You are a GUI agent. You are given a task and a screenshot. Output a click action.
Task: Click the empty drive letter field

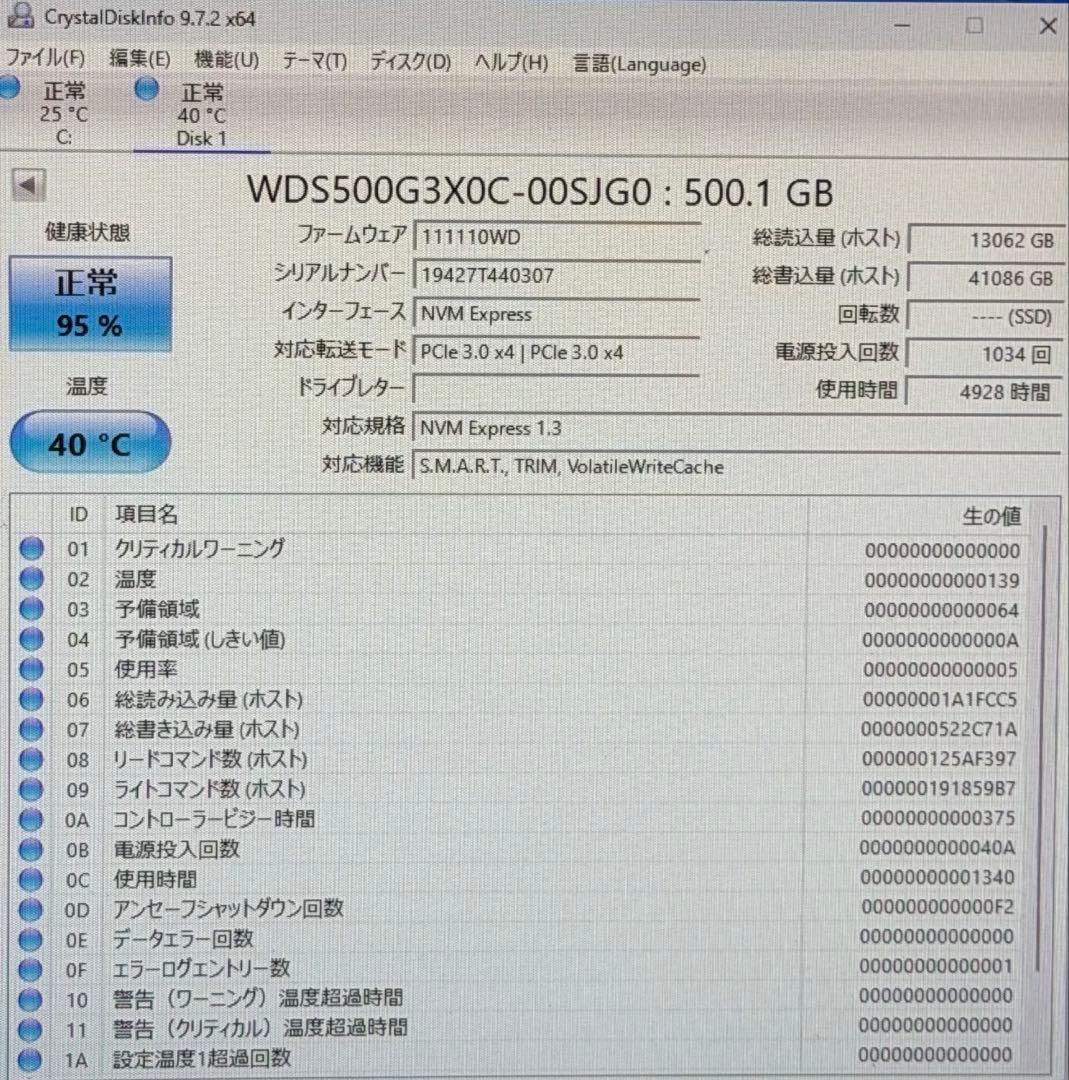(557, 390)
